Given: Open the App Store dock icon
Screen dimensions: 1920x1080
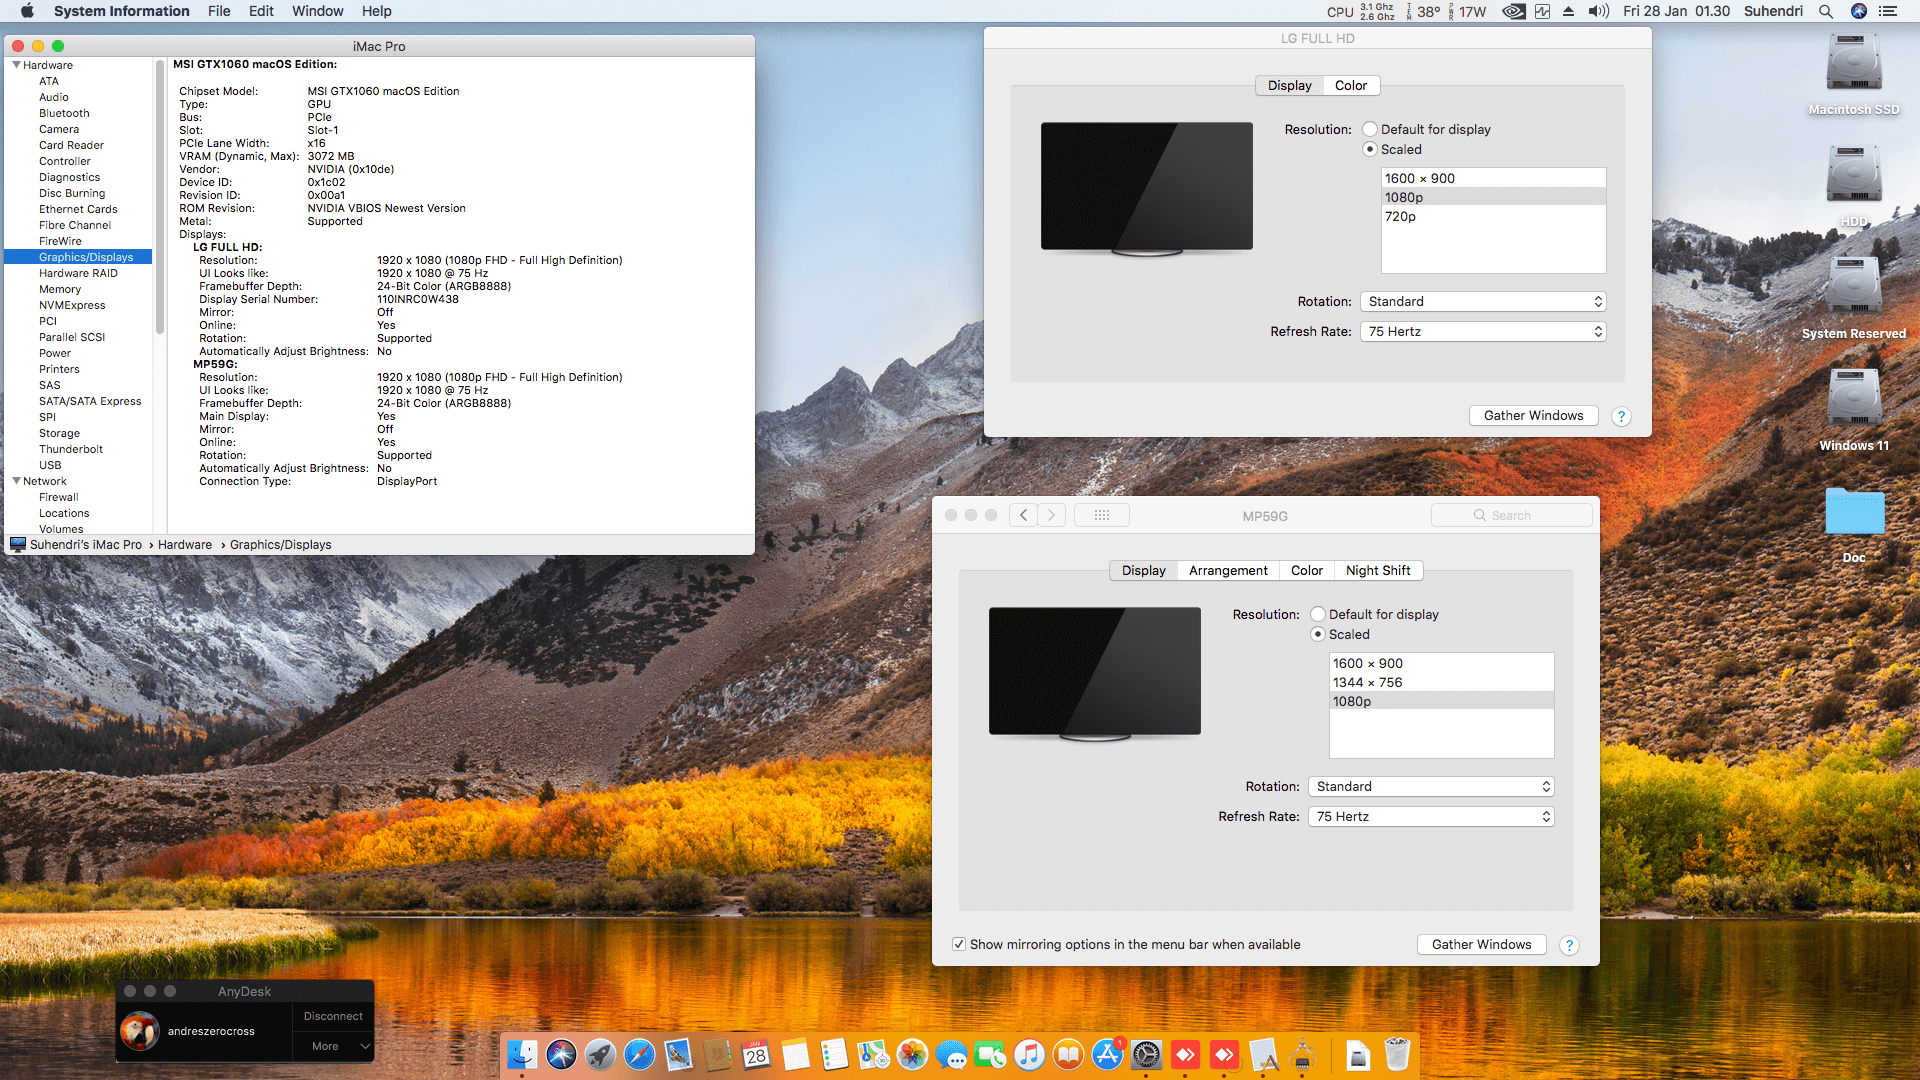Looking at the screenshot, I should (x=1107, y=1054).
